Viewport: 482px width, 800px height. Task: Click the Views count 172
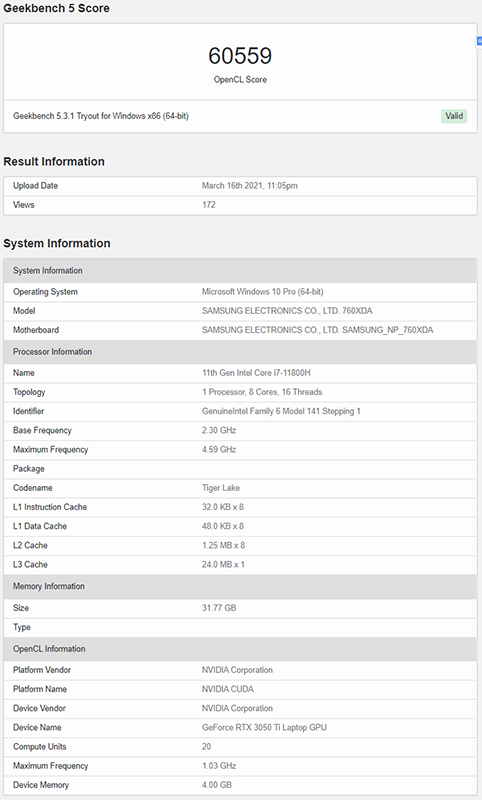click(209, 205)
